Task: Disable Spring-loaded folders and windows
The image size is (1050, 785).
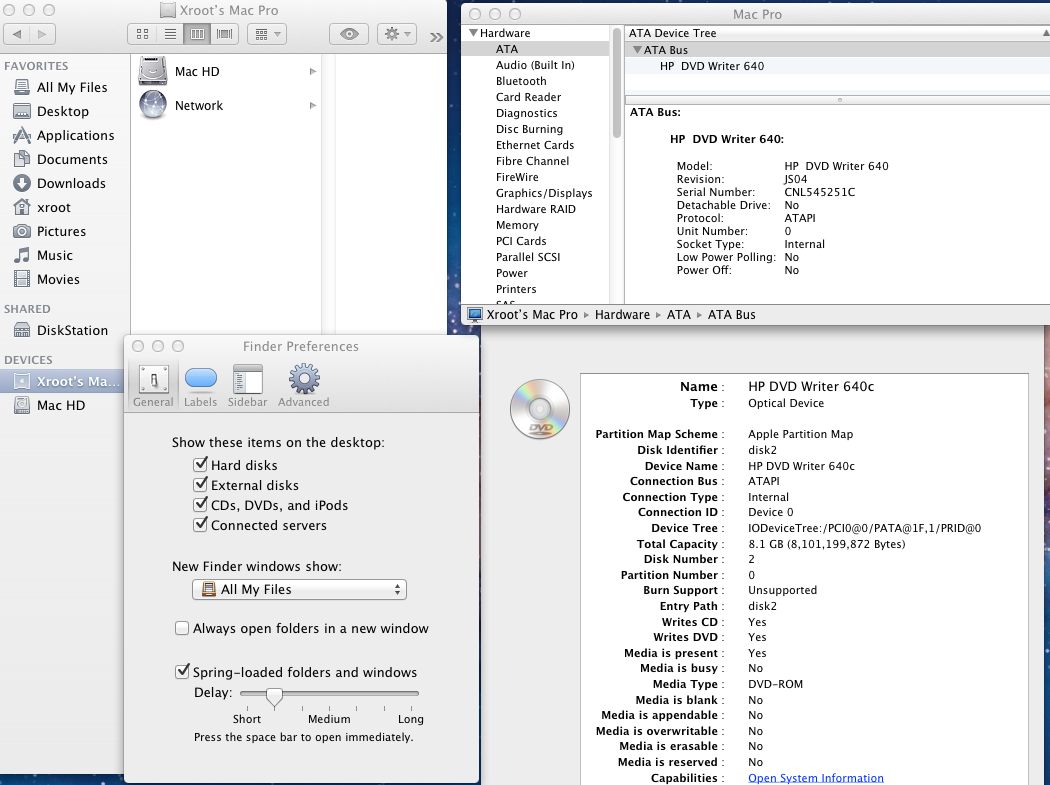Action: click(181, 672)
